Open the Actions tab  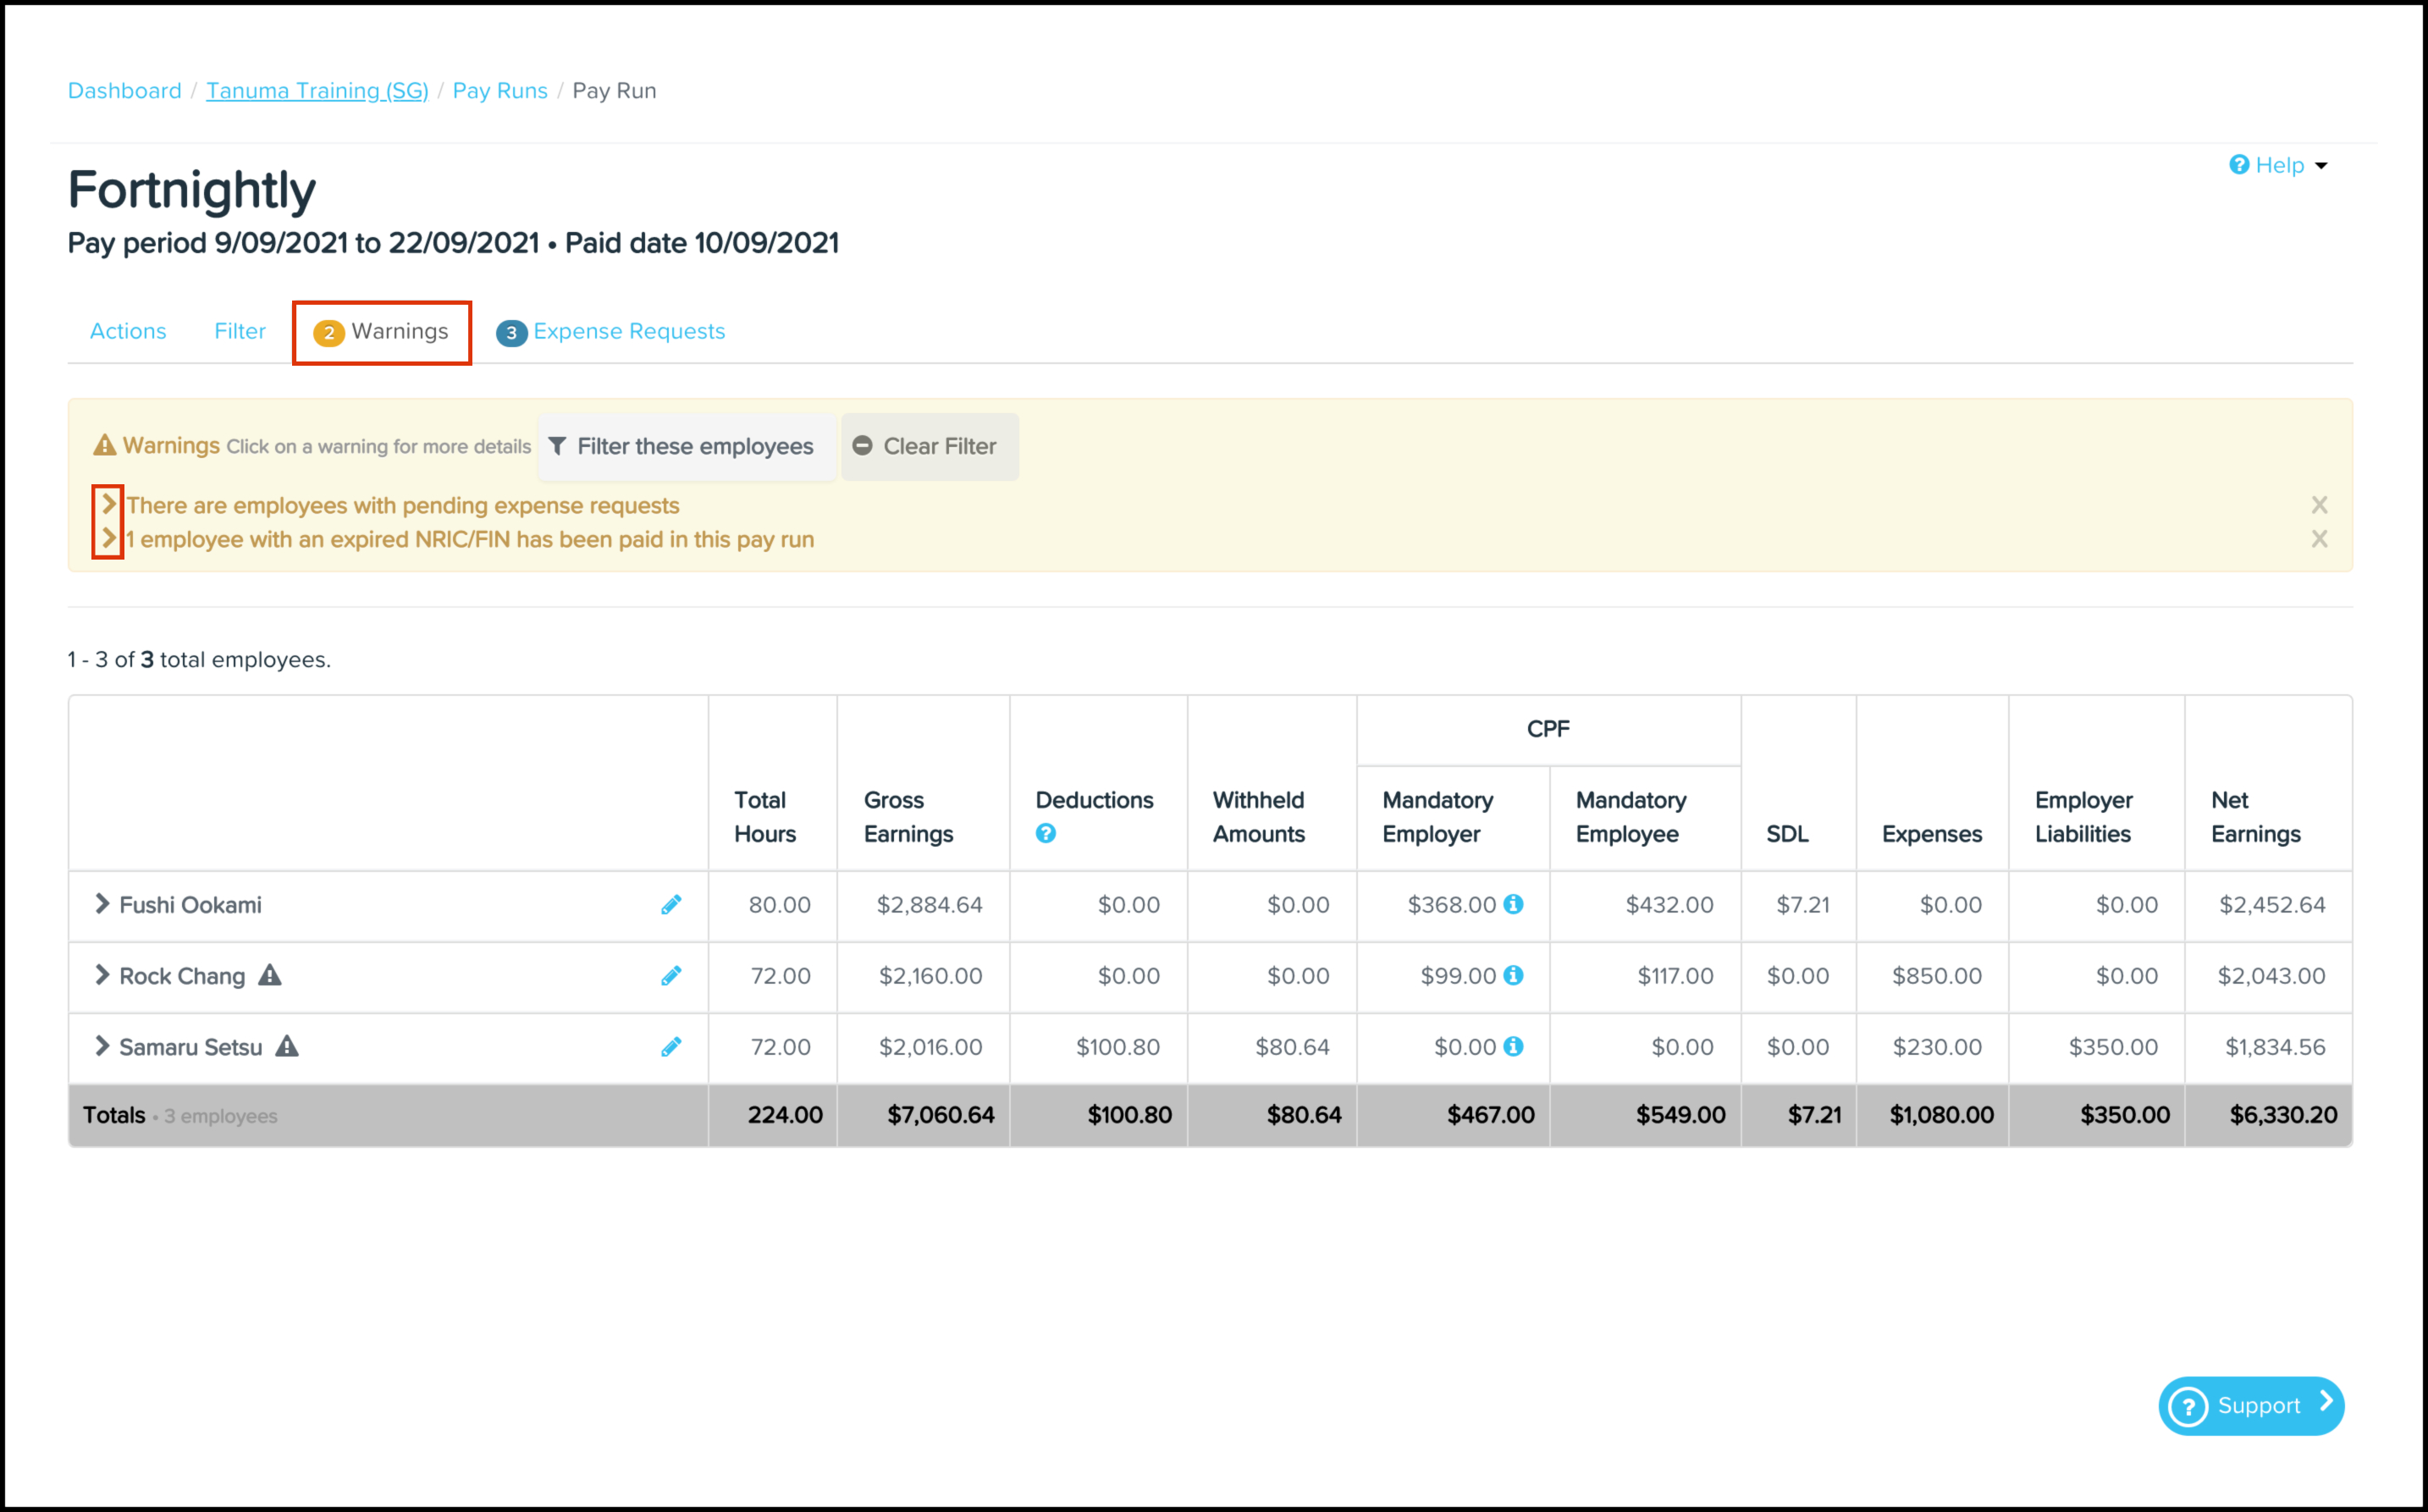[128, 331]
